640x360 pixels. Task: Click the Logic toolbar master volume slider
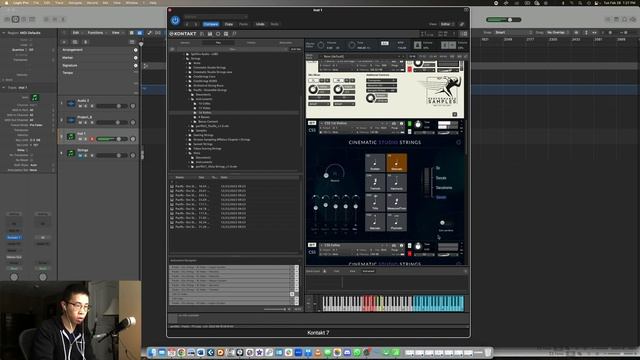click(x=503, y=20)
